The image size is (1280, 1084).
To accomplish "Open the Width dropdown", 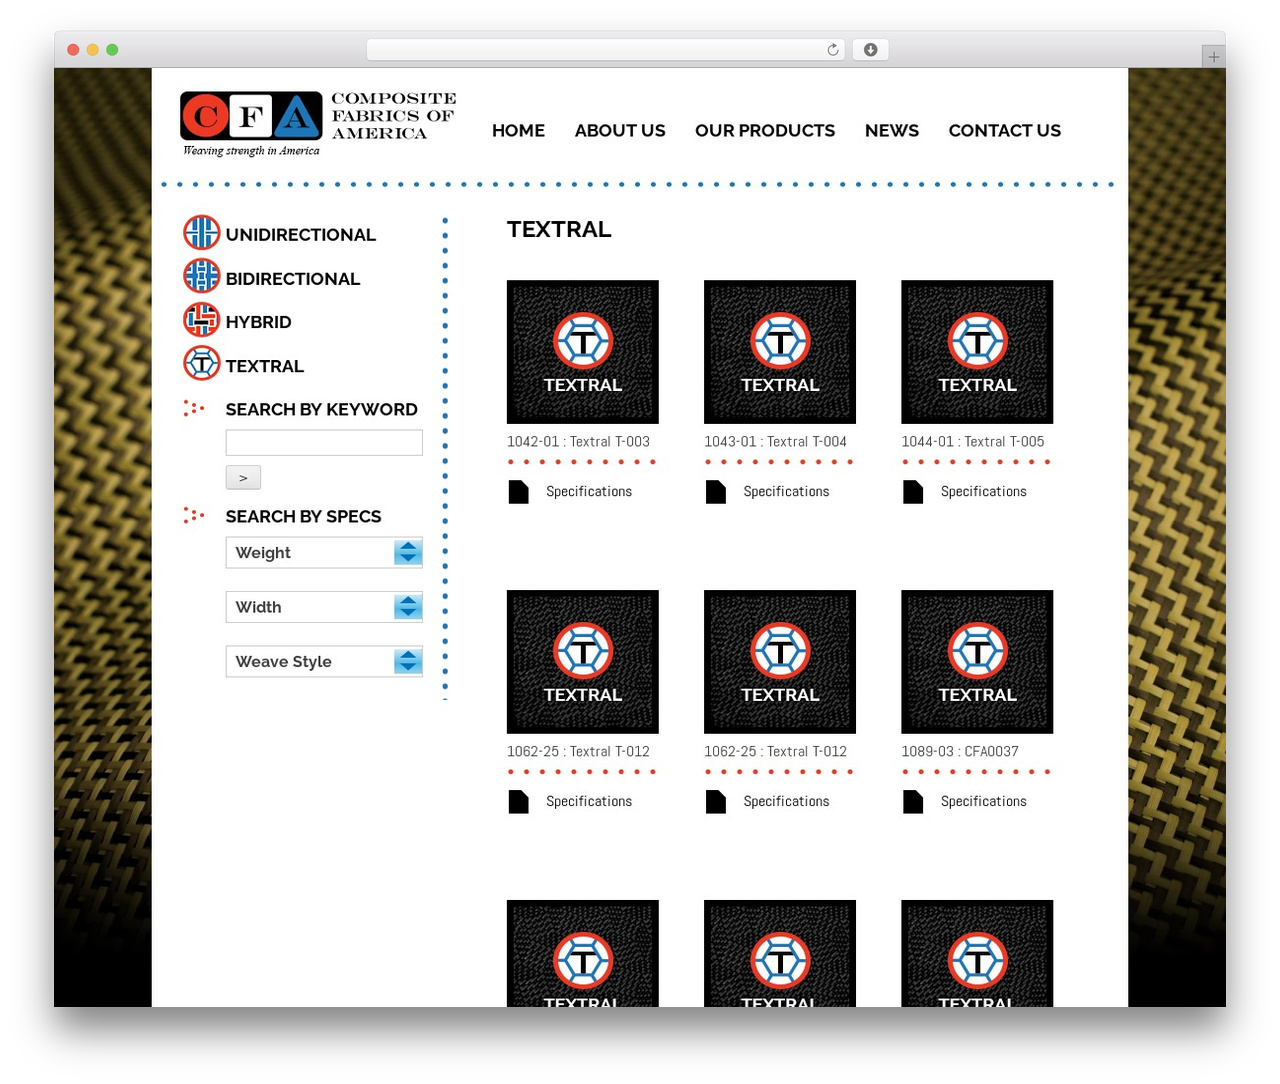I will pos(324,607).
